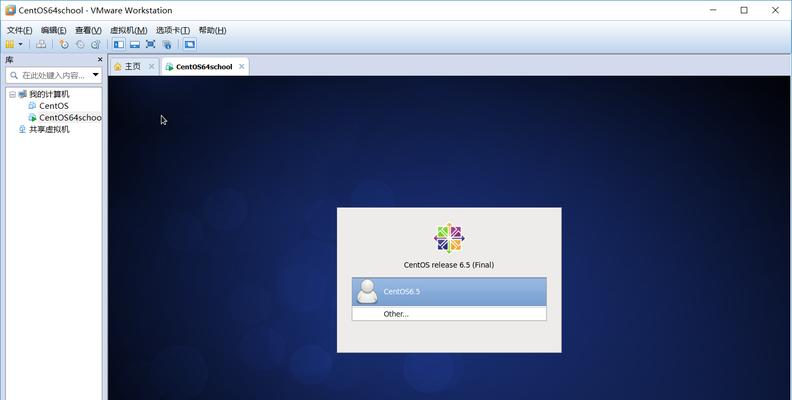Click the library search input field

(x=54, y=75)
